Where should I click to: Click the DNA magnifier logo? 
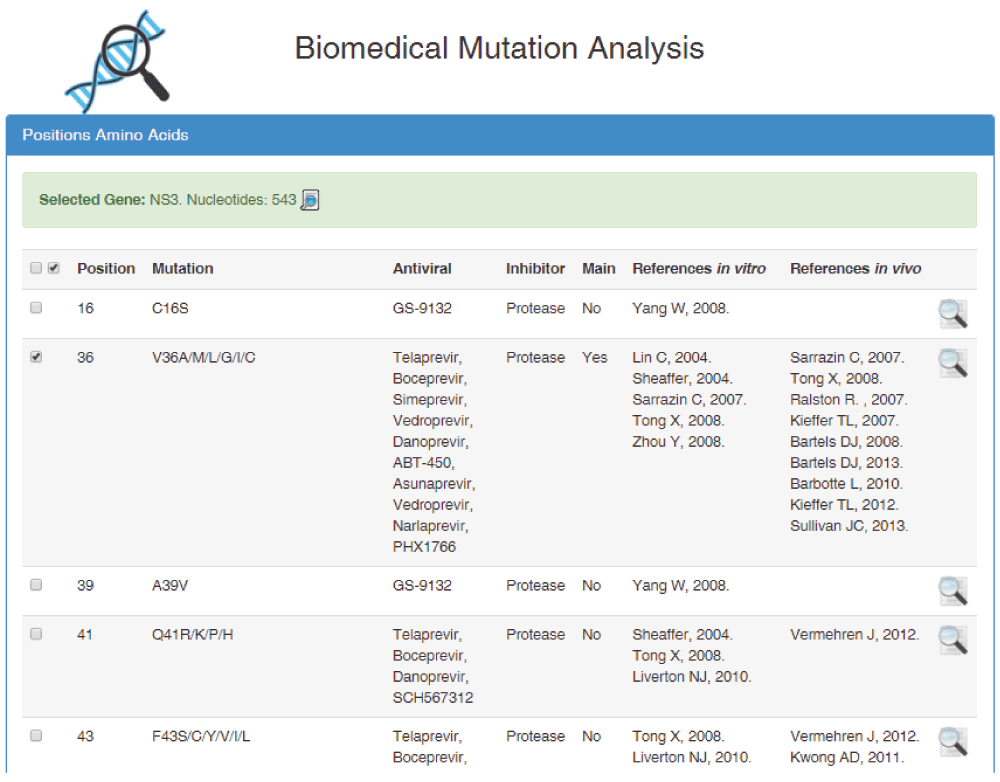tap(118, 60)
